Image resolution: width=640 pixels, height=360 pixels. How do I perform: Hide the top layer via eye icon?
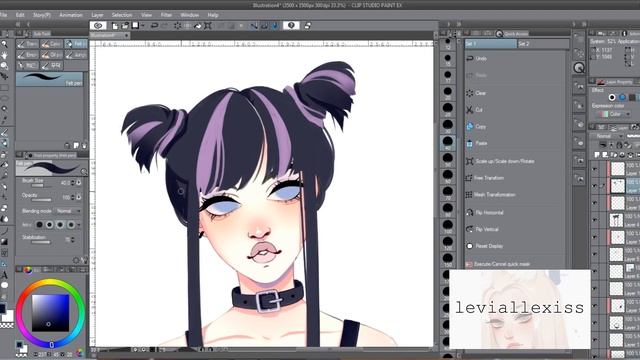[595, 168]
